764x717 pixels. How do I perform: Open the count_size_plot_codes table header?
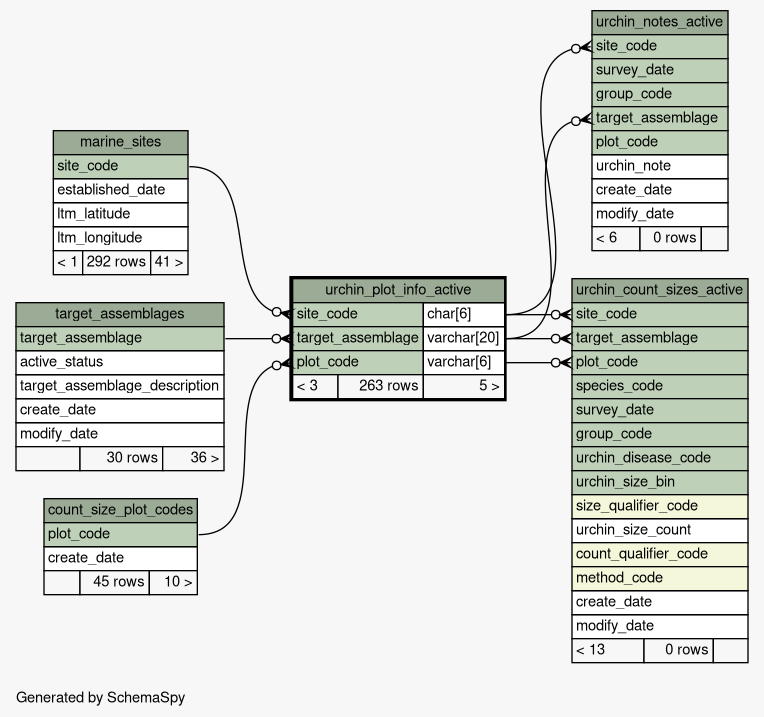pos(120,510)
